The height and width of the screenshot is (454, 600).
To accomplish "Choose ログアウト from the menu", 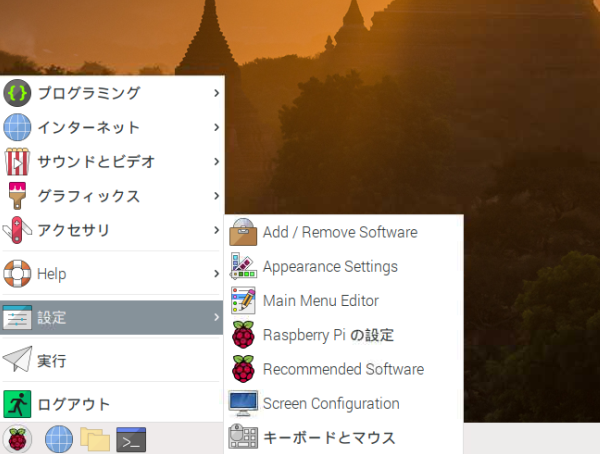I will (x=112, y=404).
